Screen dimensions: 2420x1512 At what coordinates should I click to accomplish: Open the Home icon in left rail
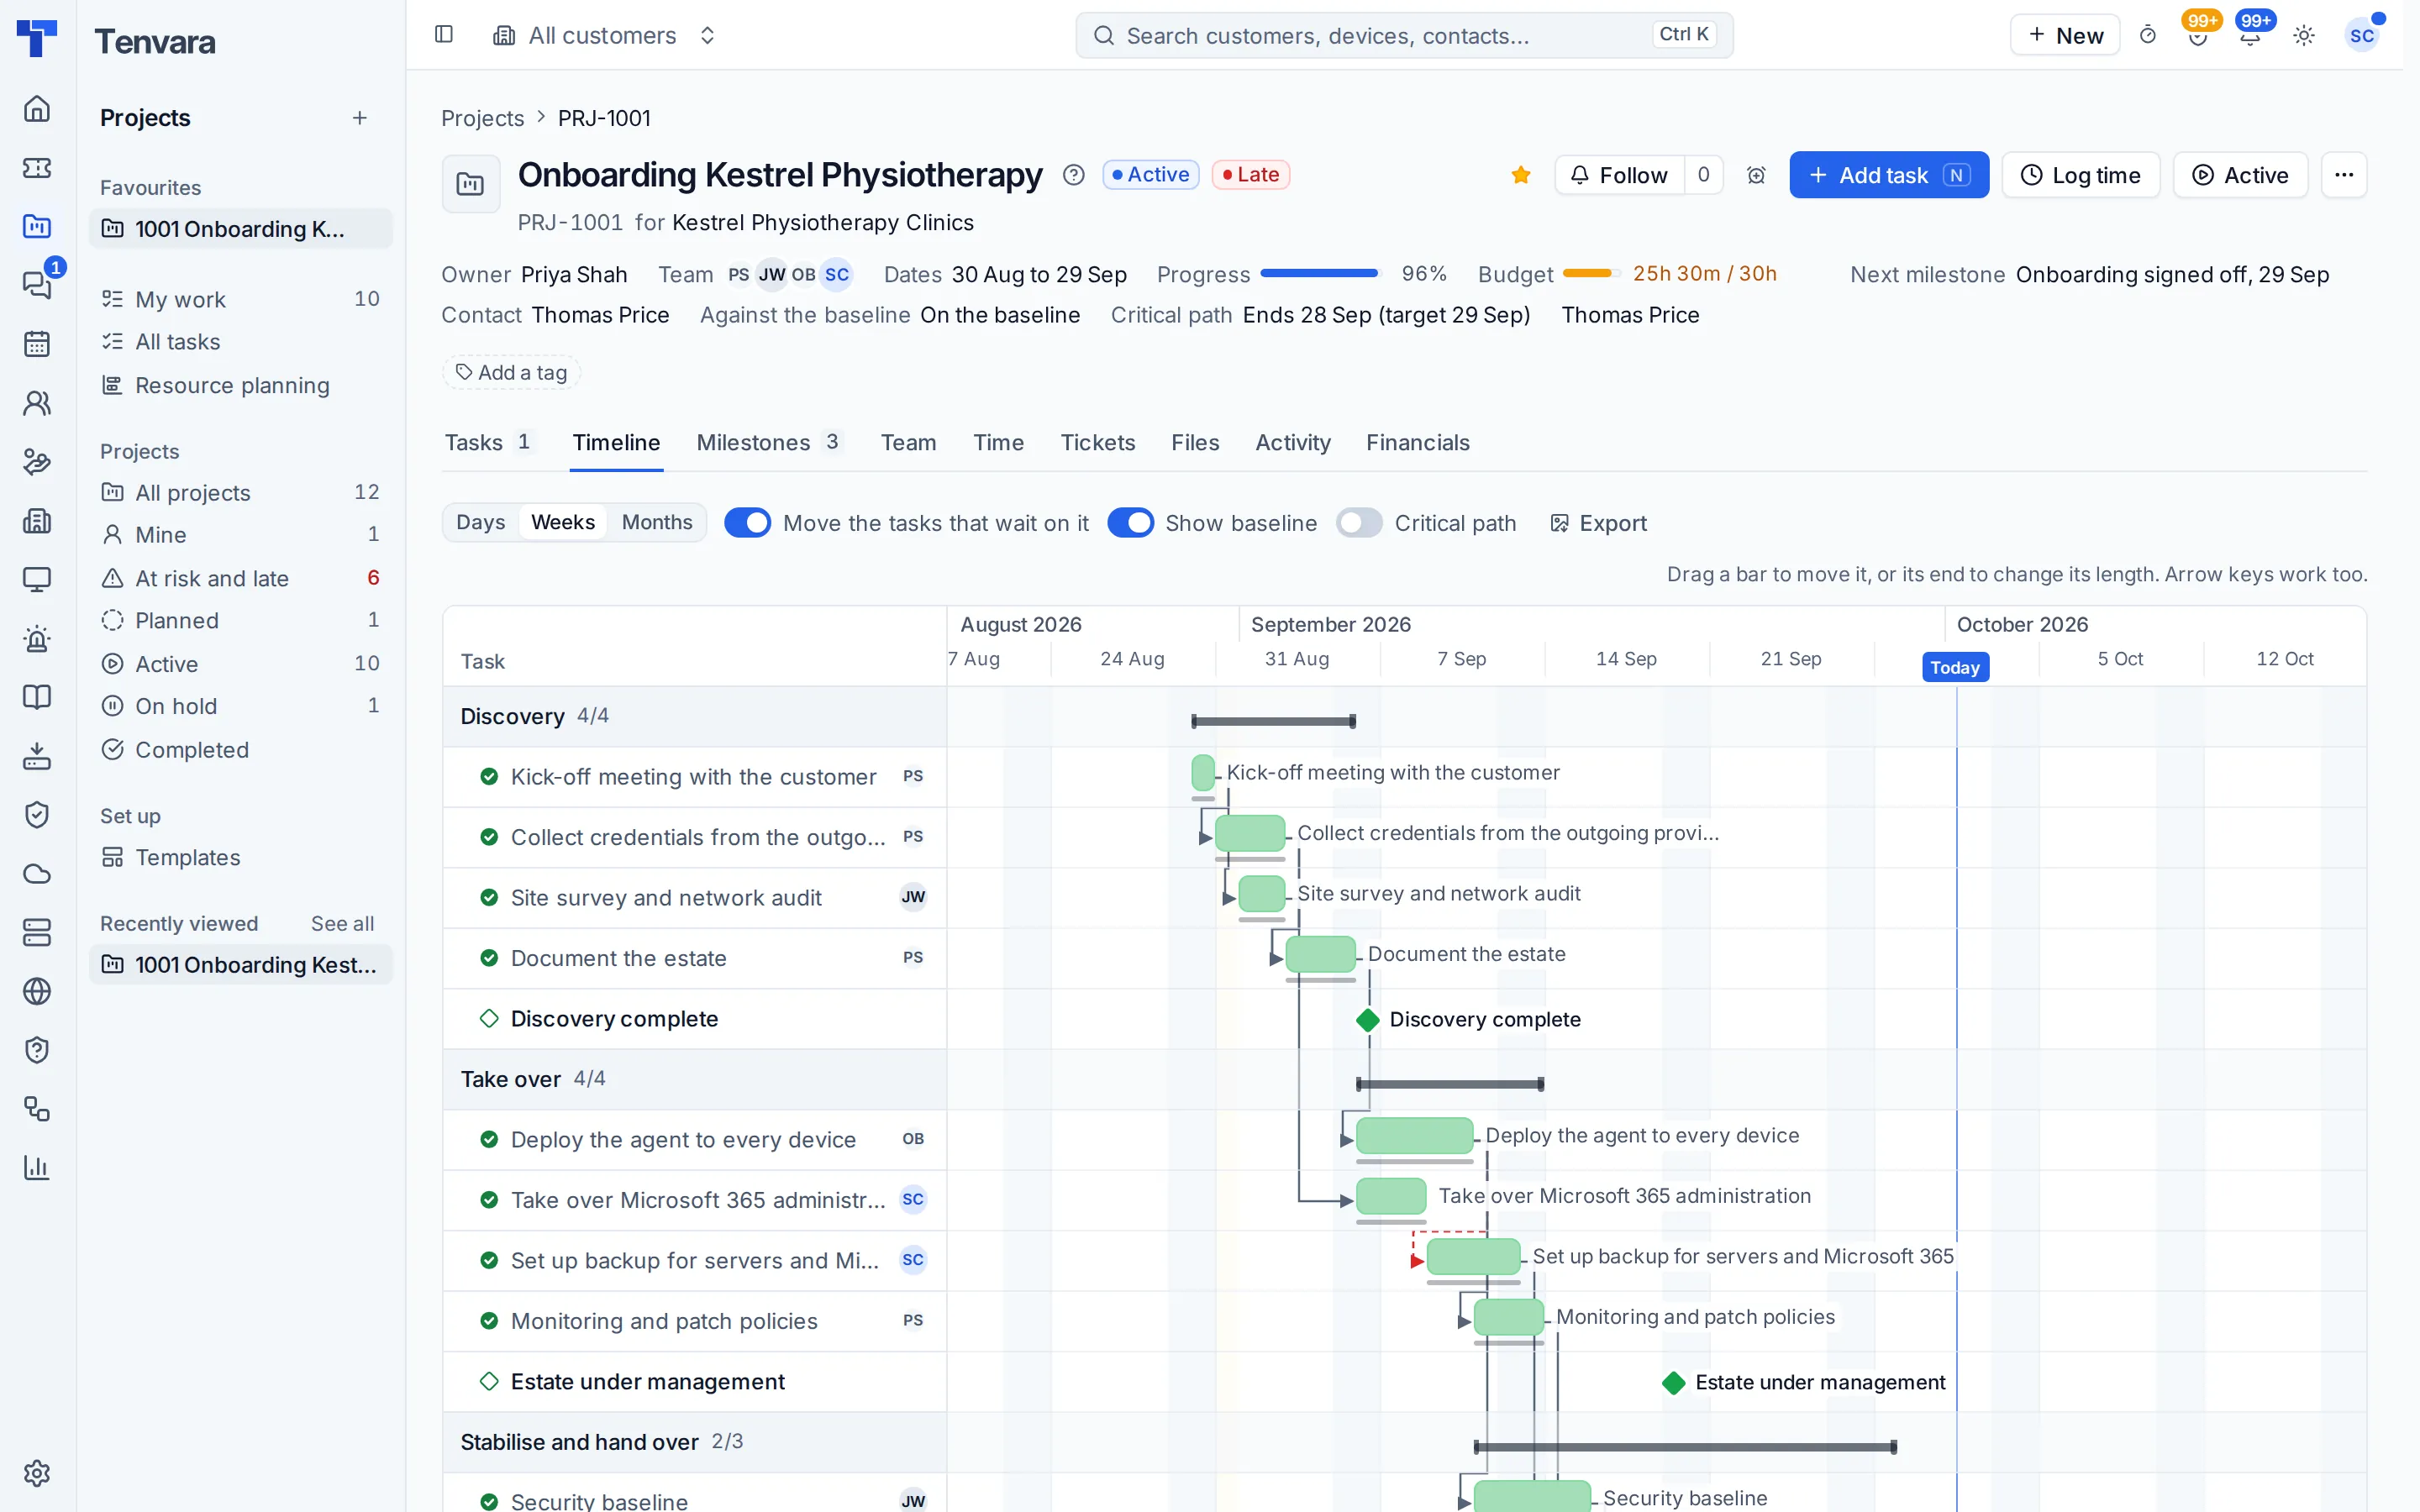[37, 108]
